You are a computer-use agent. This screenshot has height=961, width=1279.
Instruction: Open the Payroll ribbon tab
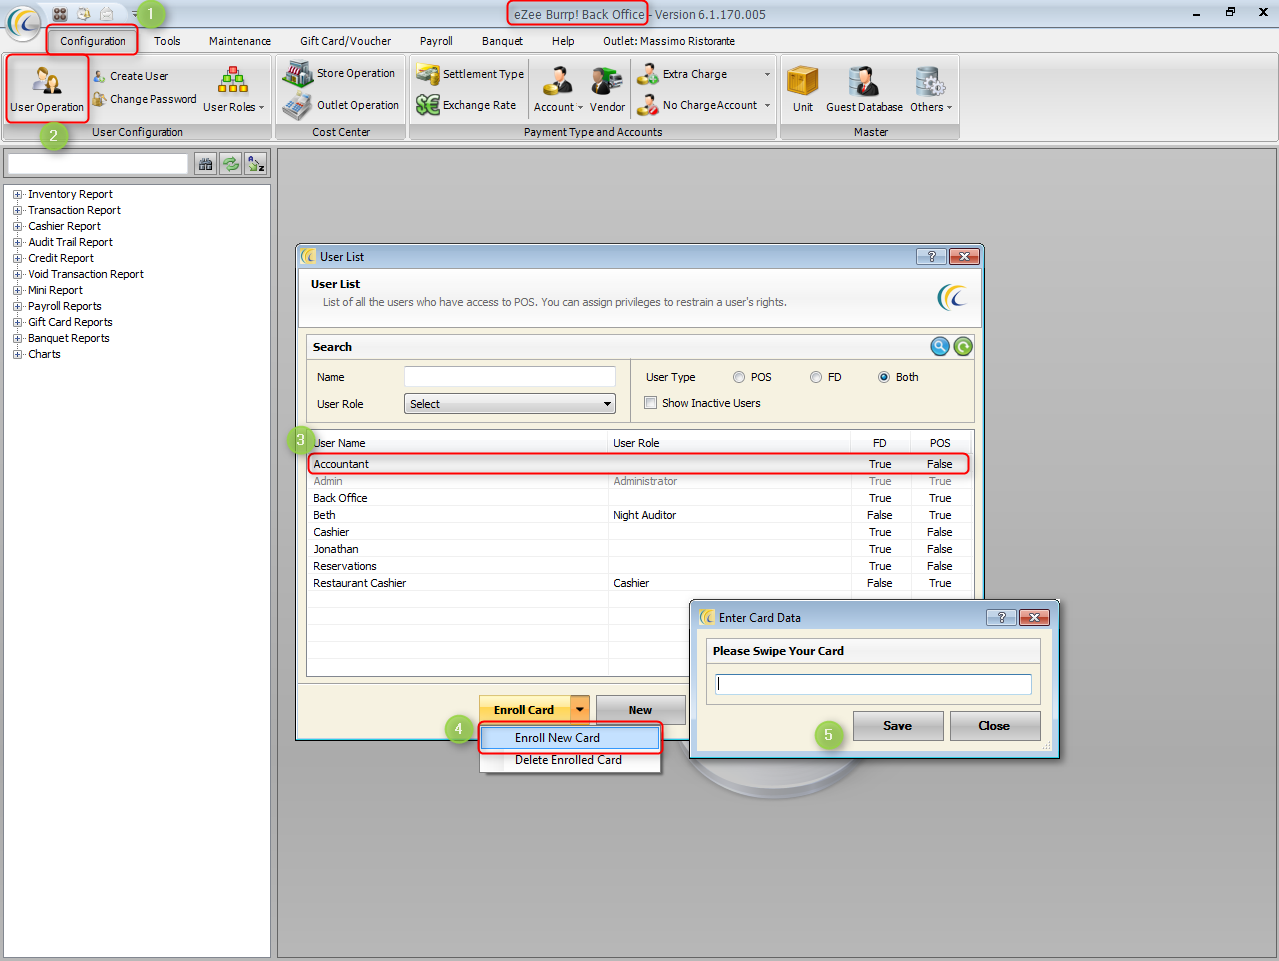point(436,41)
